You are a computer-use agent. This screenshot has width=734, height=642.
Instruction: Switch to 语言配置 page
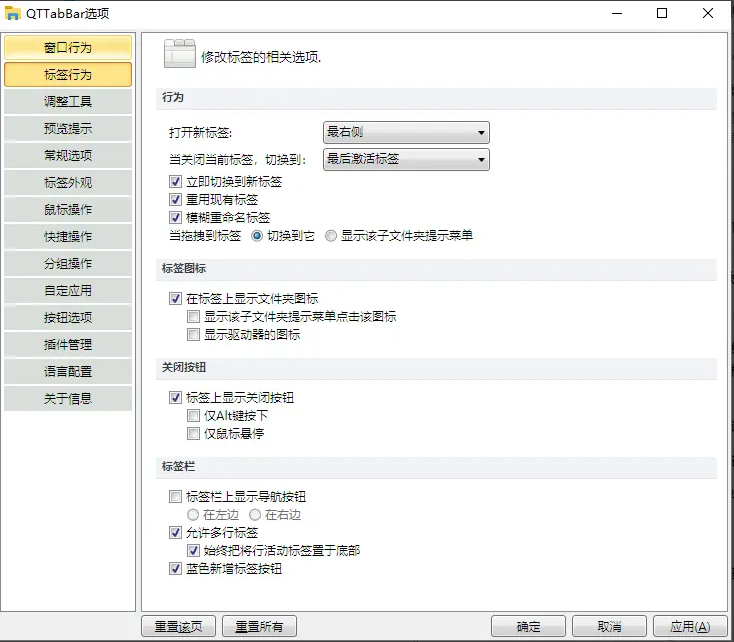tap(68, 371)
